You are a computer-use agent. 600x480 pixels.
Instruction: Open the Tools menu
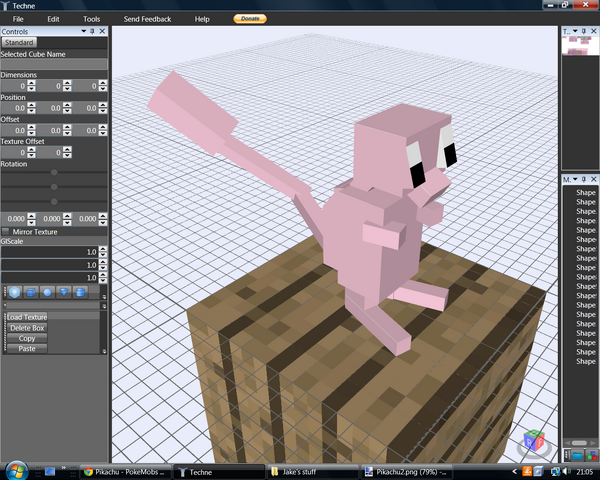tap(91, 19)
